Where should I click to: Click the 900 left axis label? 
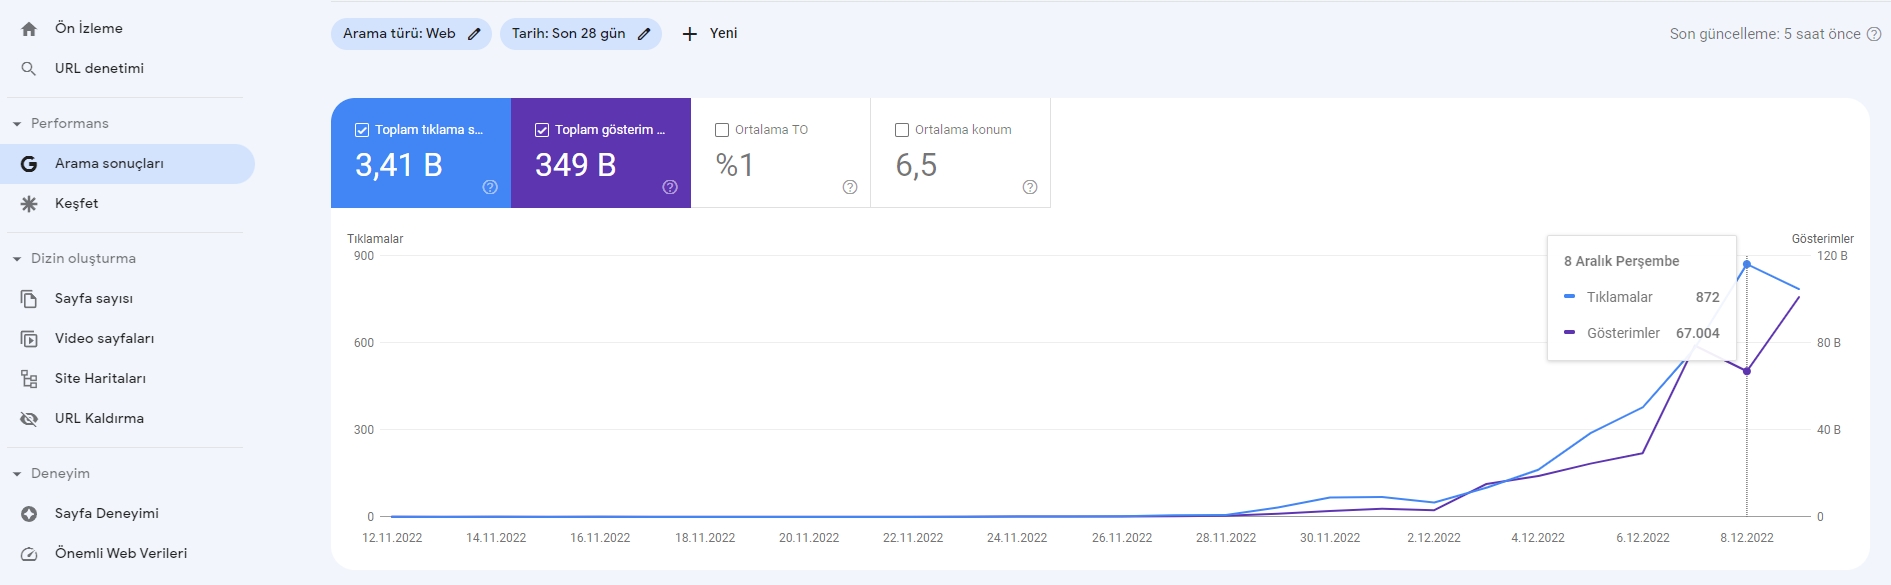tap(364, 256)
